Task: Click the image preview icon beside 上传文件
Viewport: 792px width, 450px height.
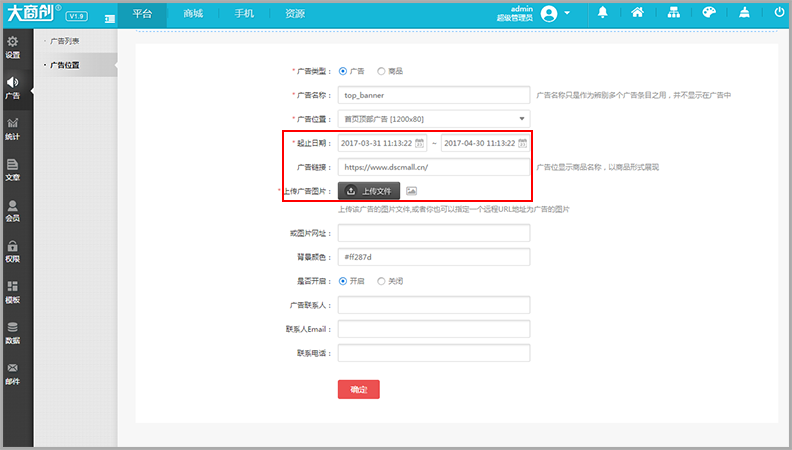Action: (x=412, y=191)
